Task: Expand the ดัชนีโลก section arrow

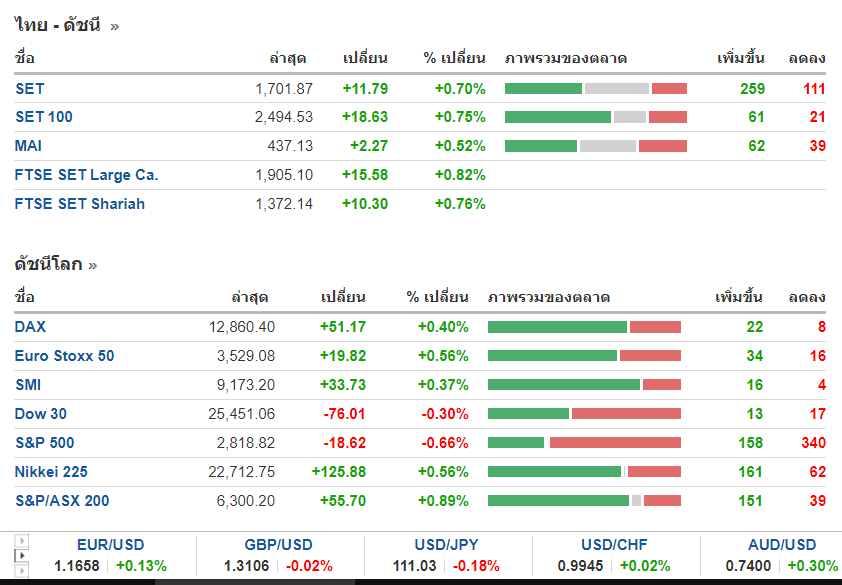Action: 93,265
